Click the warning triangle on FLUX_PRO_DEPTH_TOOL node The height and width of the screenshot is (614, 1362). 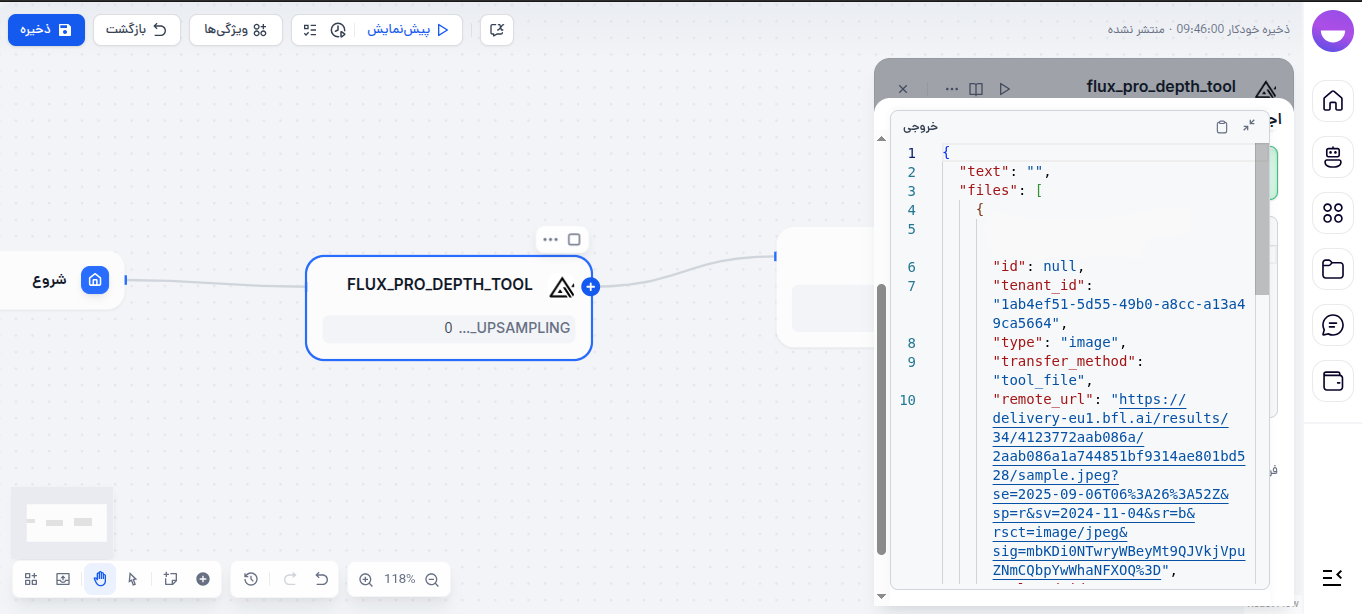coord(560,285)
